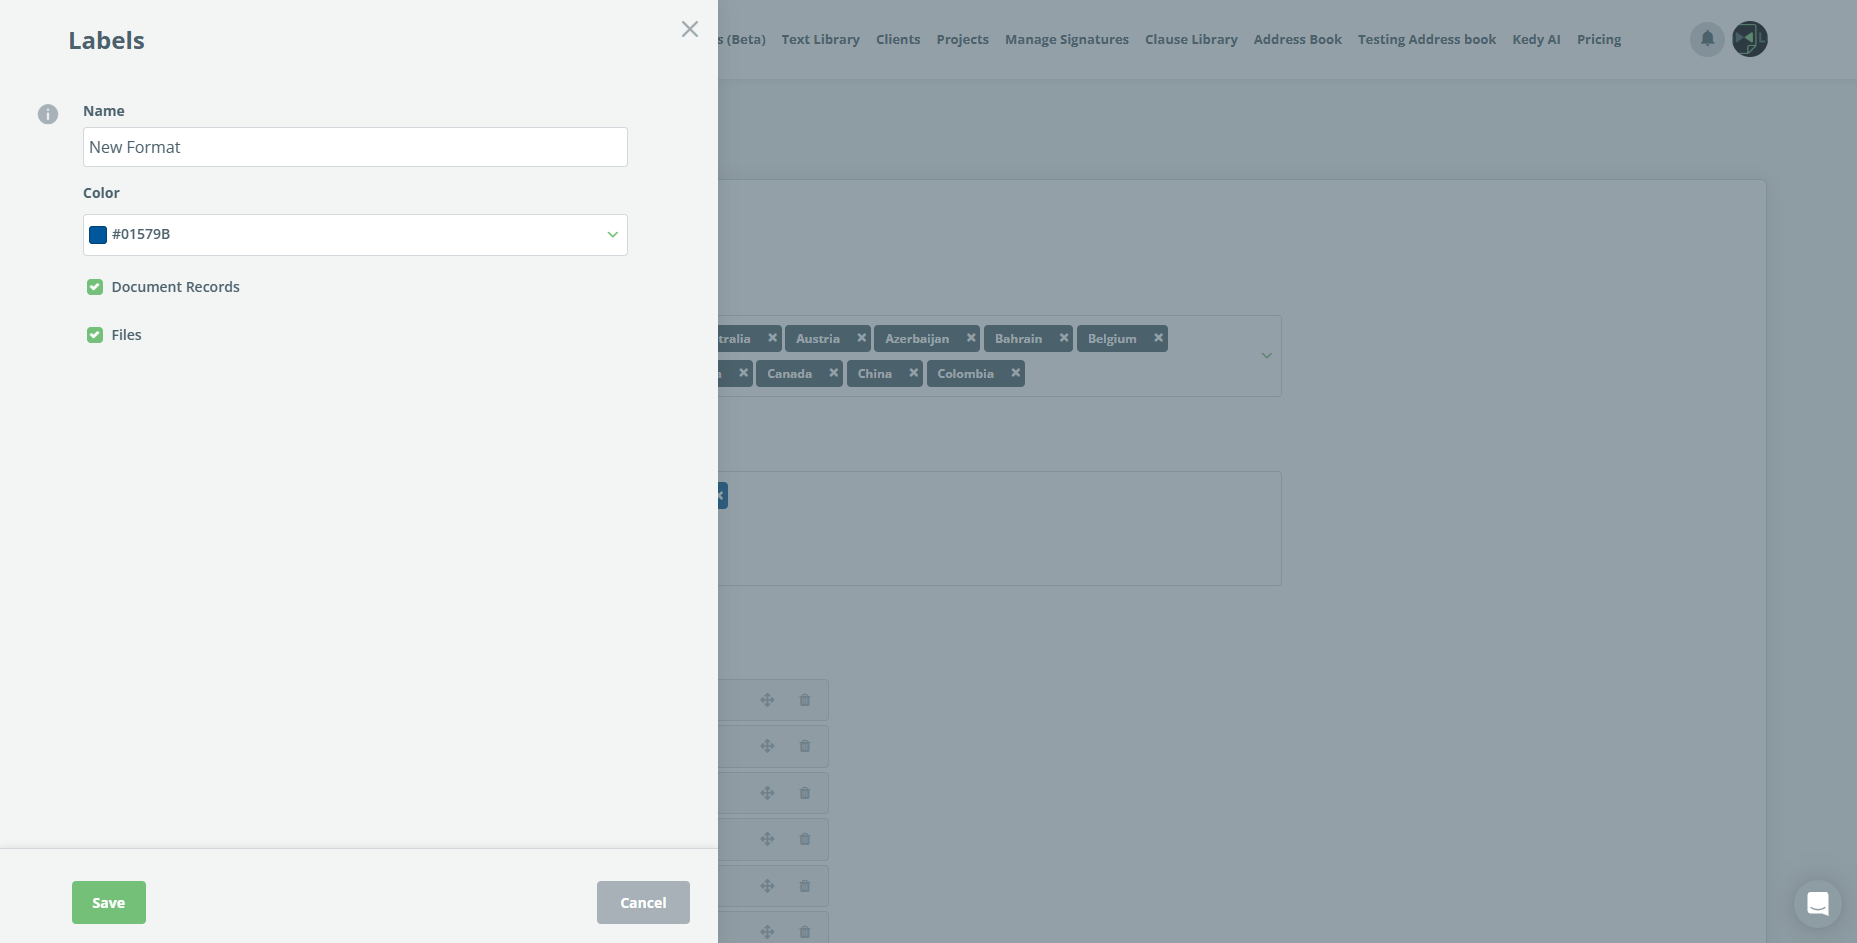This screenshot has width=1857, height=943.
Task: Save the label
Action: [x=109, y=903]
